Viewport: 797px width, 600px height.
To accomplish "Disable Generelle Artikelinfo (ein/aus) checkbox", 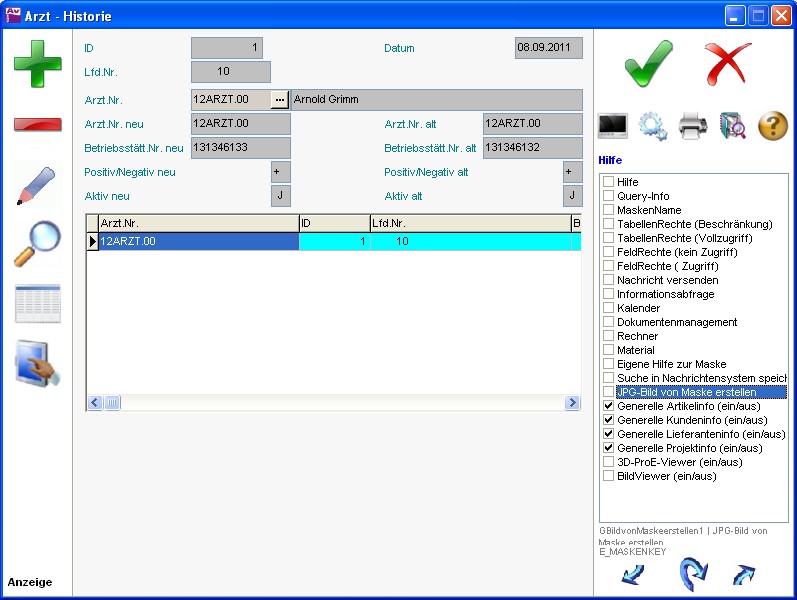I will pyautogui.click(x=608, y=407).
